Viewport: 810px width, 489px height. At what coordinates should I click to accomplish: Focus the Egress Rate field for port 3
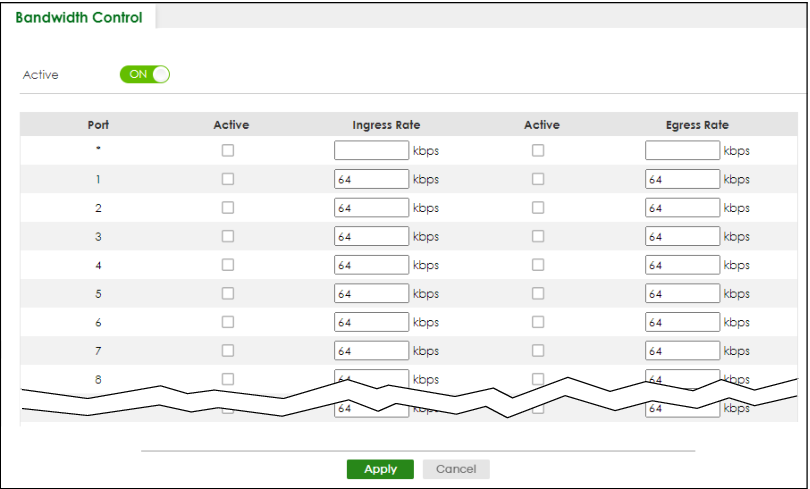tap(682, 237)
